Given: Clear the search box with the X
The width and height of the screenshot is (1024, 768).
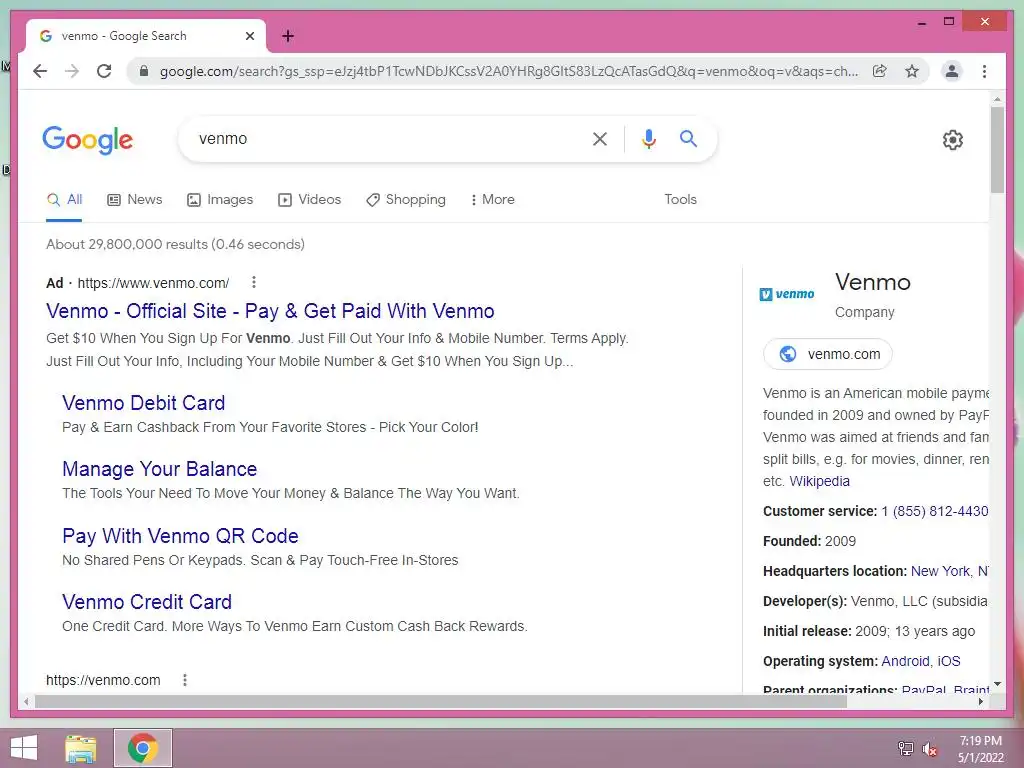Looking at the screenshot, I should [x=600, y=138].
